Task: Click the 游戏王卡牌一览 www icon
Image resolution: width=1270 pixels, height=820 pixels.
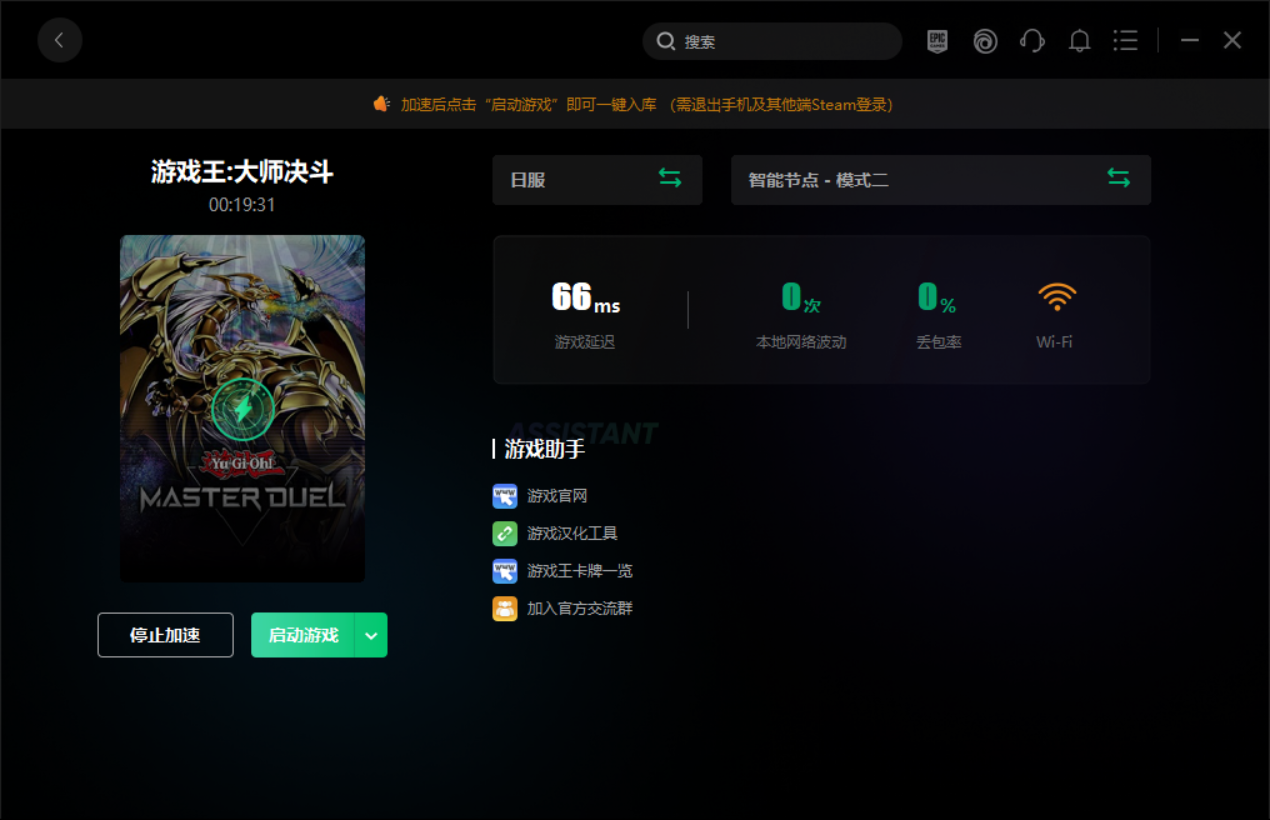Action: coord(505,571)
